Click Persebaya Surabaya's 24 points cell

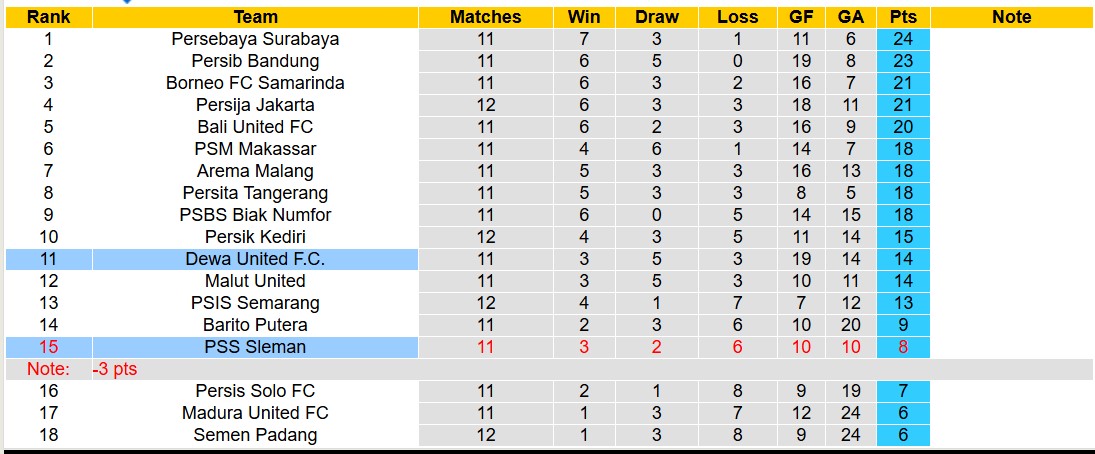point(903,39)
